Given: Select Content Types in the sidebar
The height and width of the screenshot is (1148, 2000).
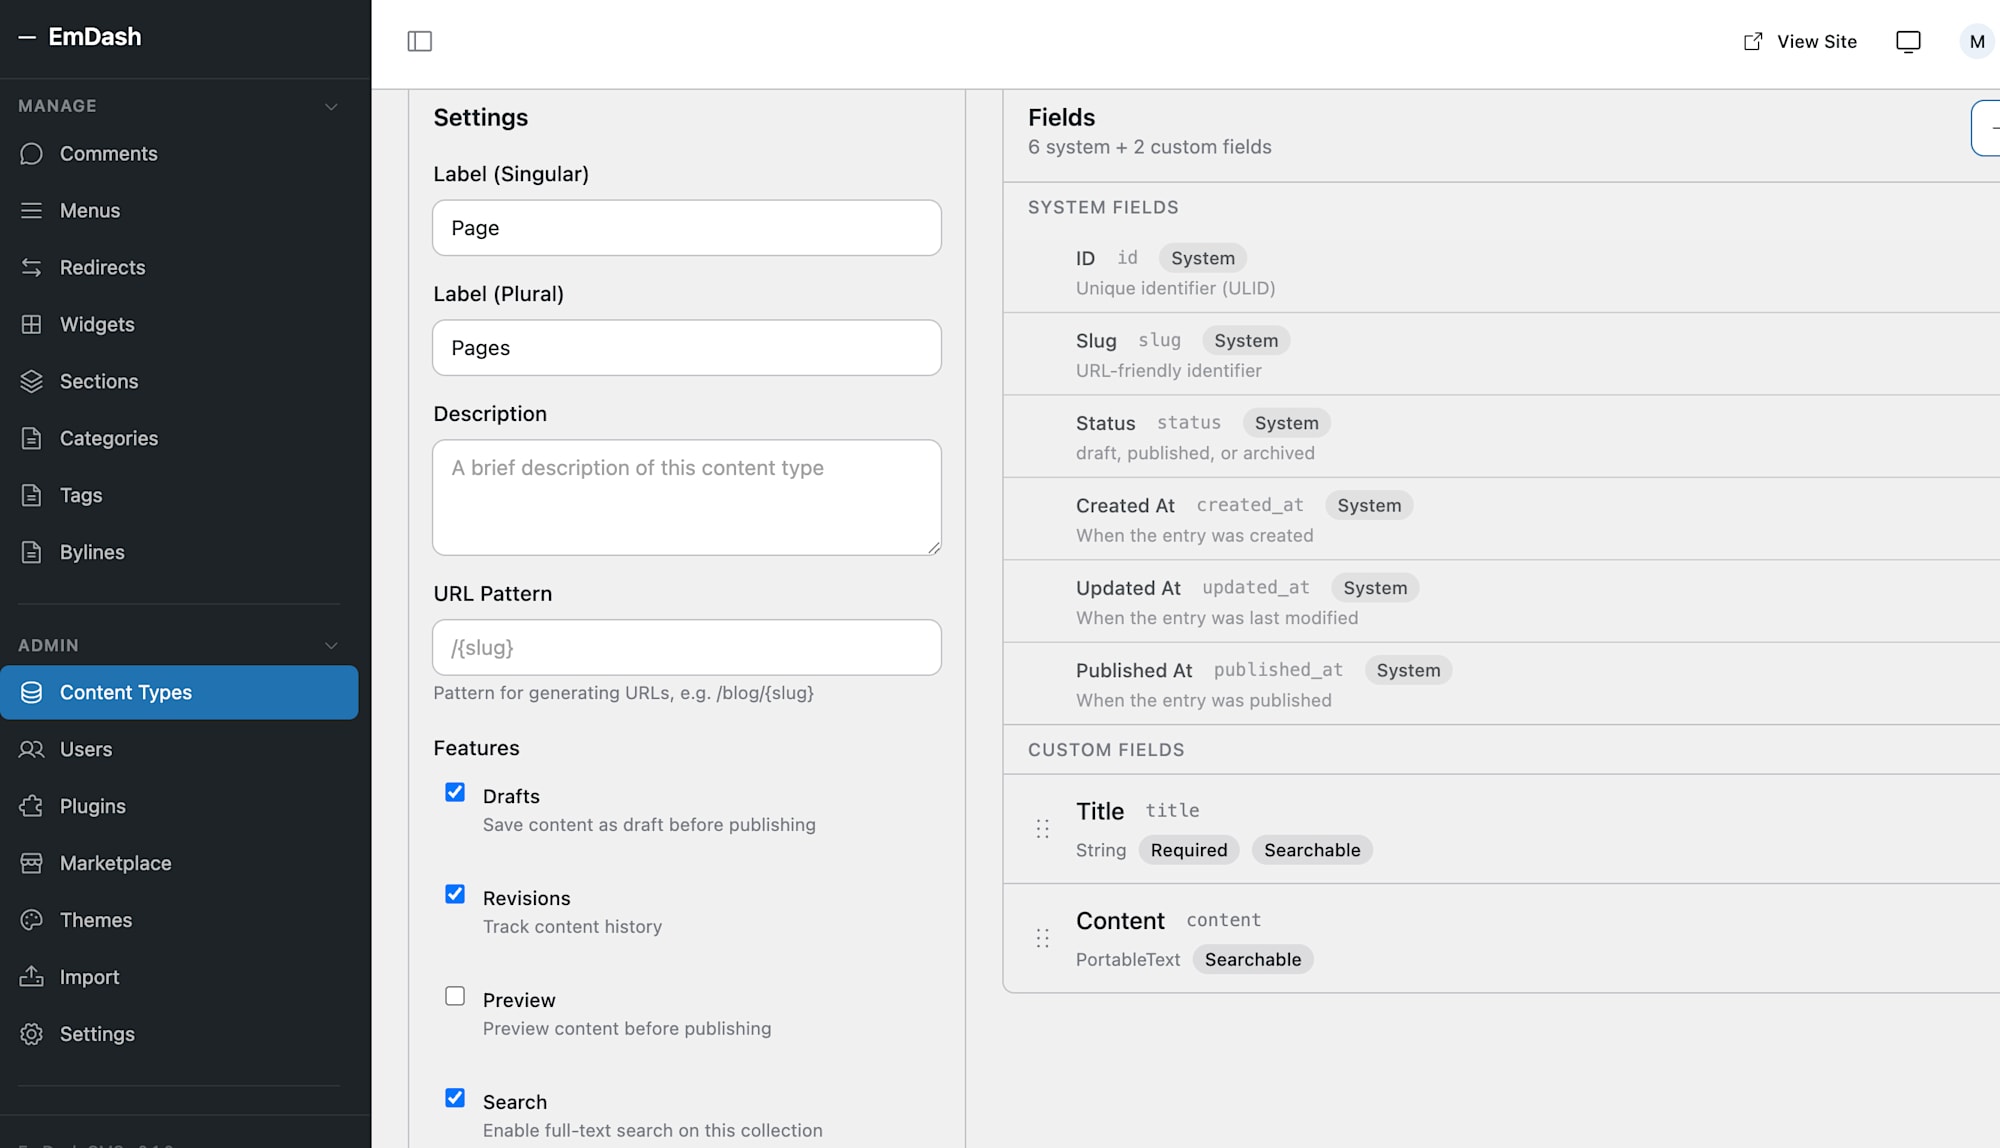Looking at the screenshot, I should [x=126, y=692].
